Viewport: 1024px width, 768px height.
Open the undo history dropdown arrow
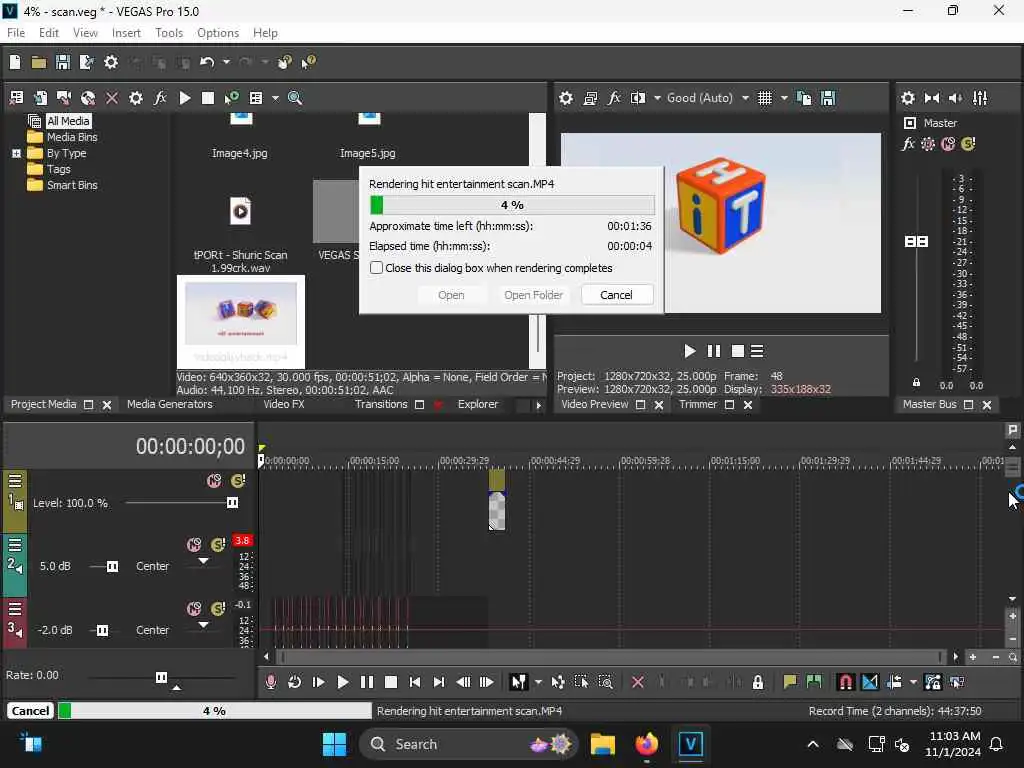[226, 62]
